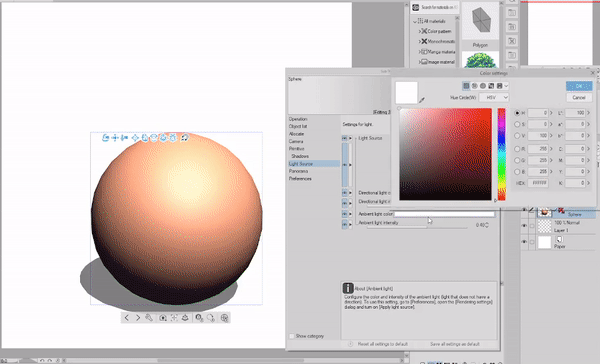Image resolution: width=600 pixels, height=364 pixels.
Task: Confirm color with OK button
Action: coord(579,86)
